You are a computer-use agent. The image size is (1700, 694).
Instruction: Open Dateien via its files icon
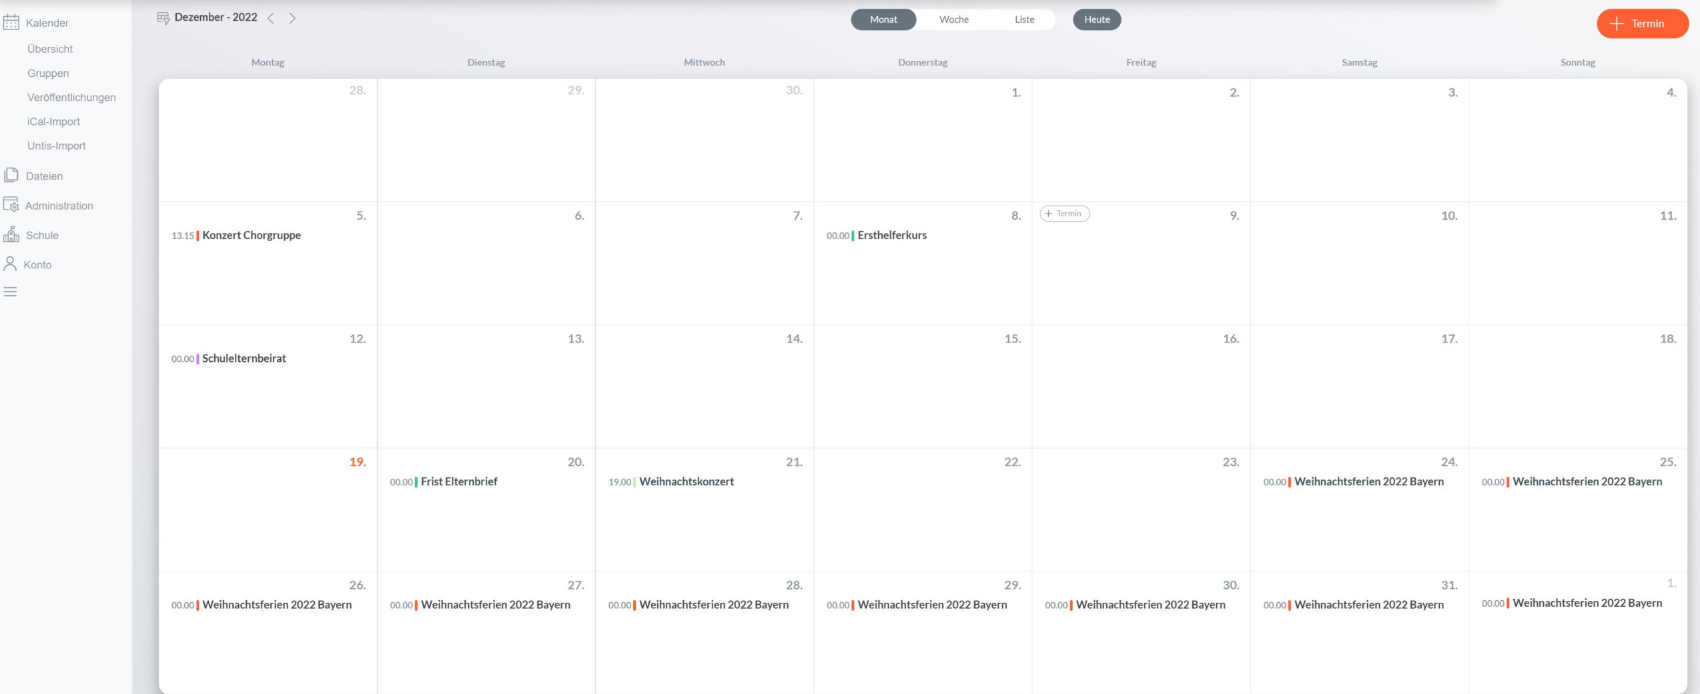[11, 175]
